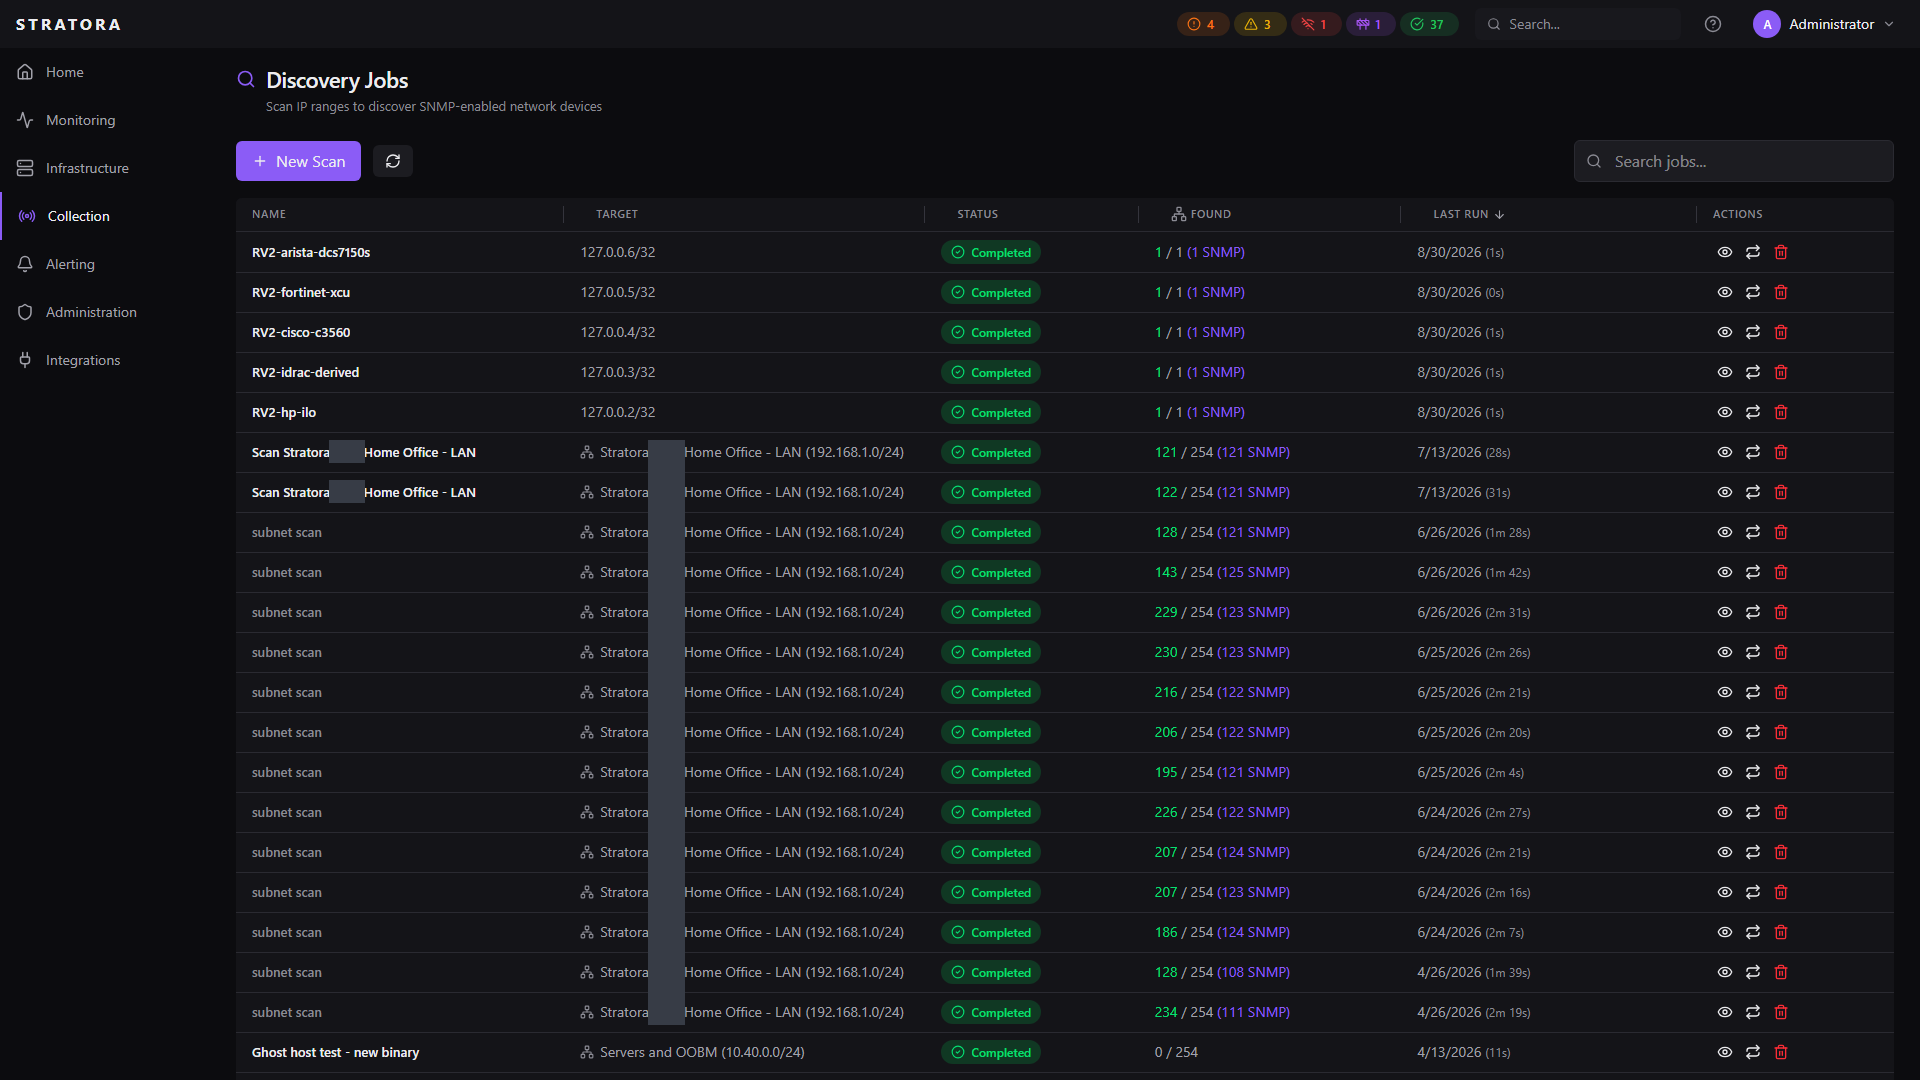Viewport: 1920px width, 1080px height.
Task: Delete the scan that found 195 / 254
Action: (x=1781, y=772)
